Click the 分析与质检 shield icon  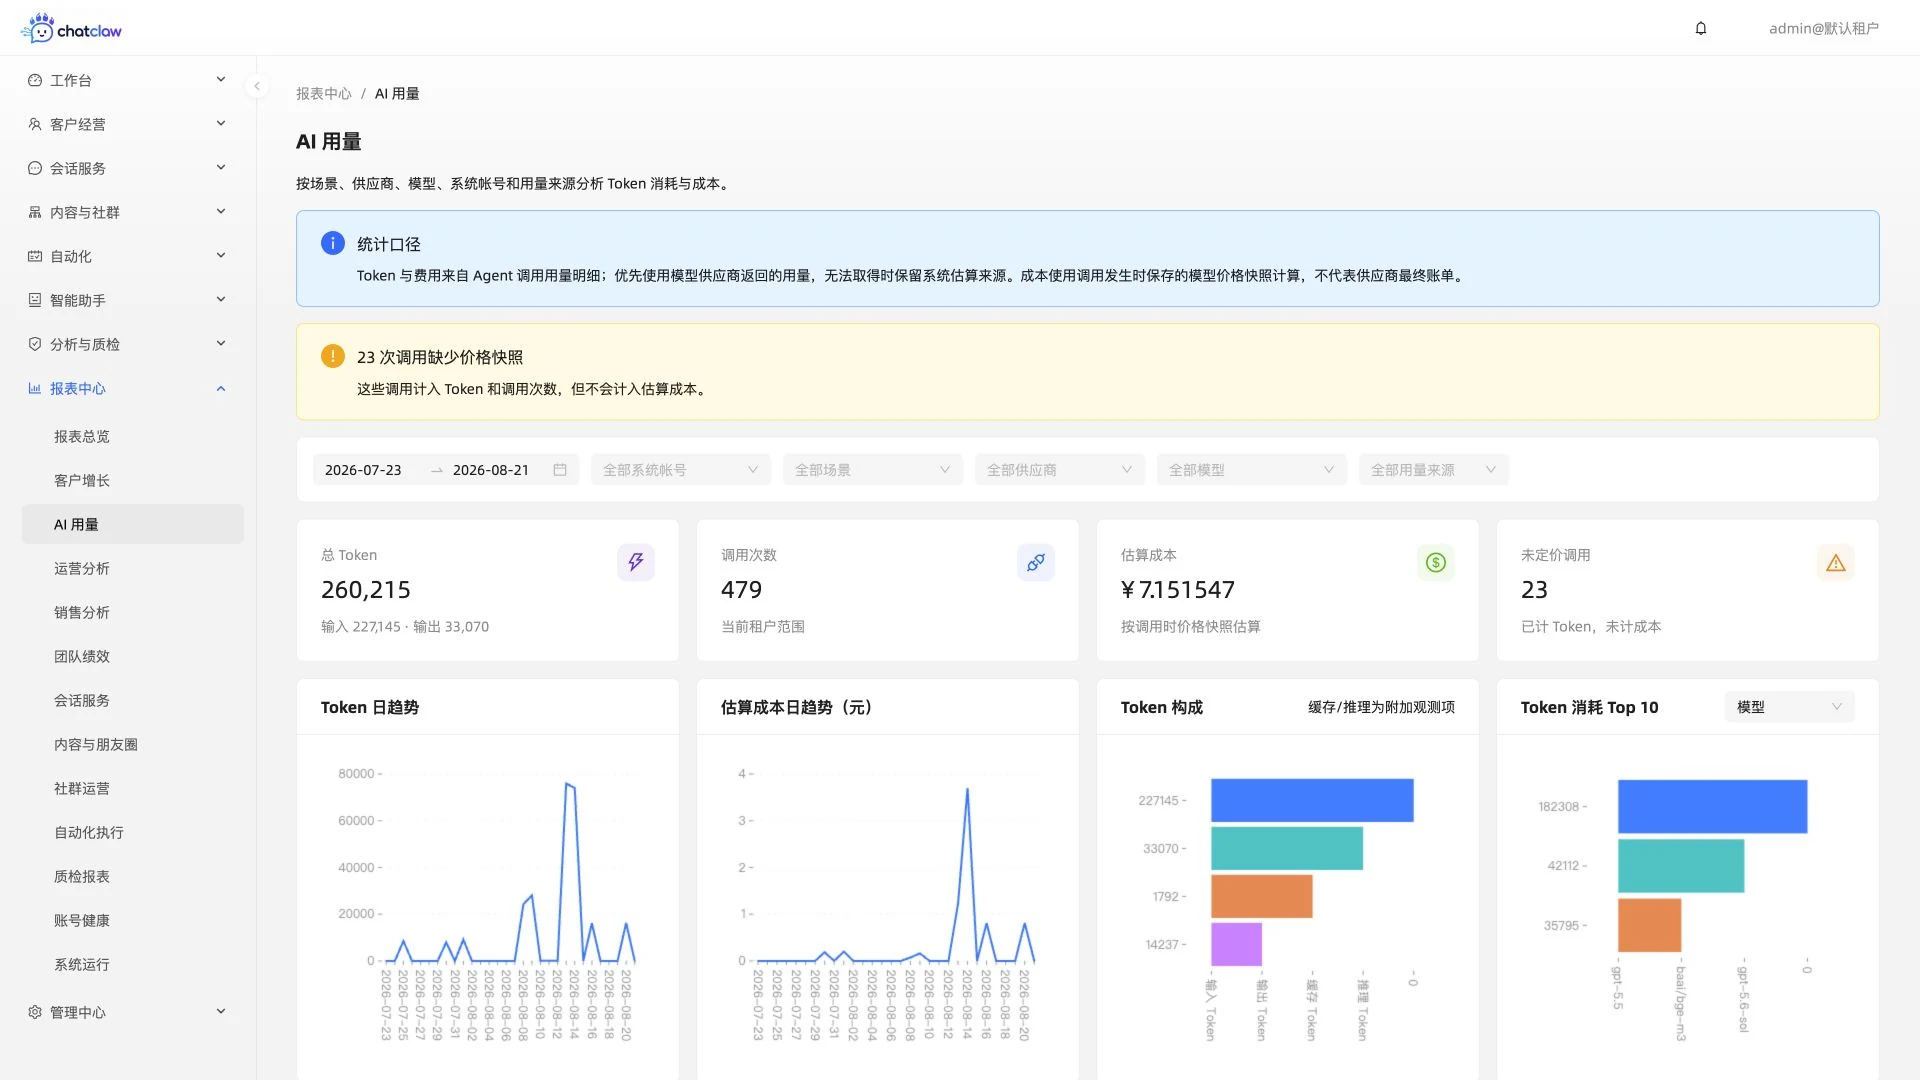click(35, 344)
